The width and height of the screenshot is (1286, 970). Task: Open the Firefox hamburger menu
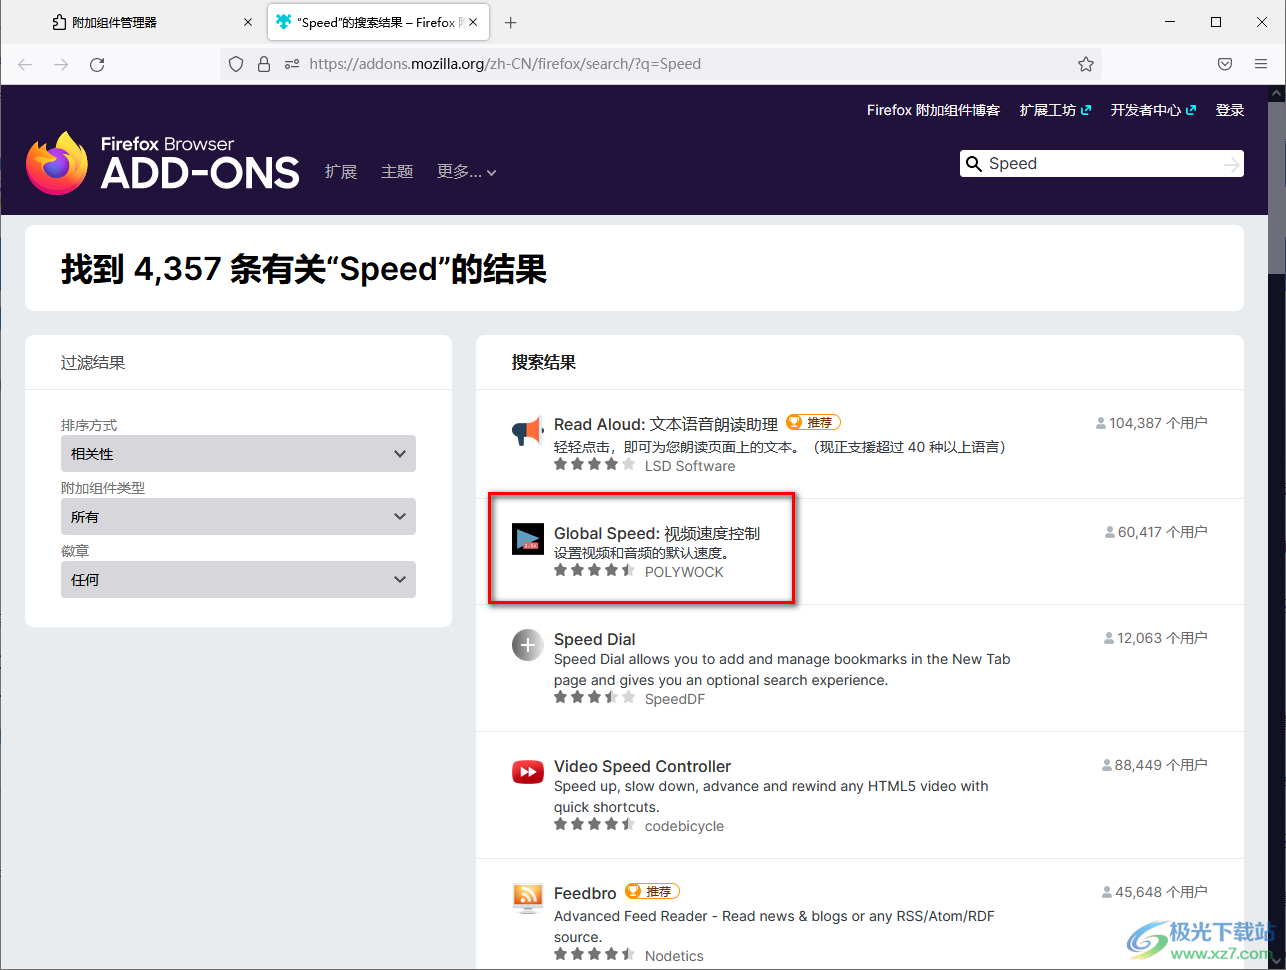pos(1261,64)
